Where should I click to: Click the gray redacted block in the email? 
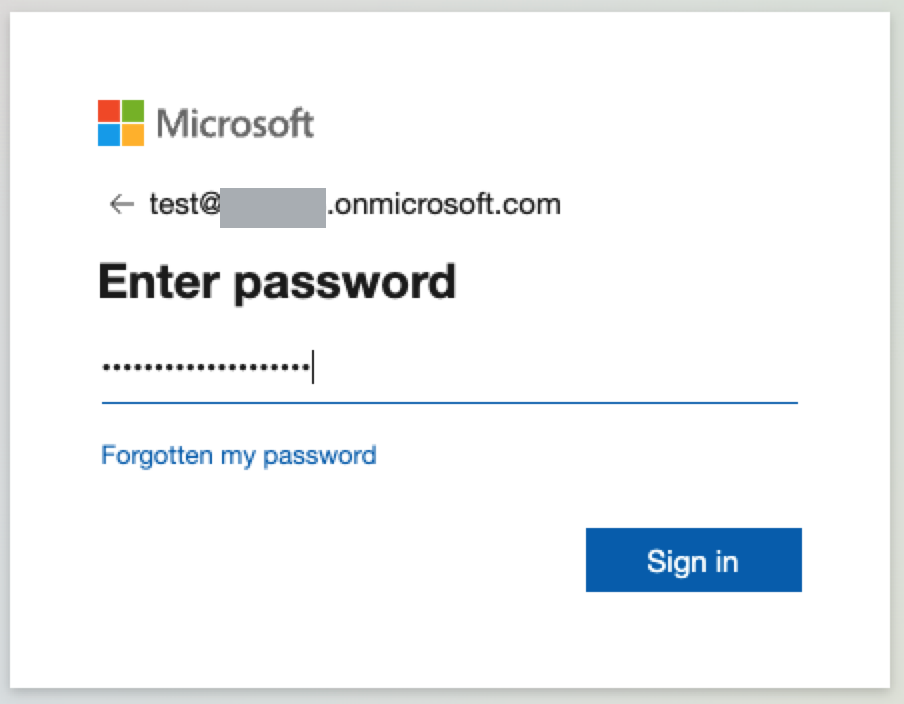coord(273,206)
